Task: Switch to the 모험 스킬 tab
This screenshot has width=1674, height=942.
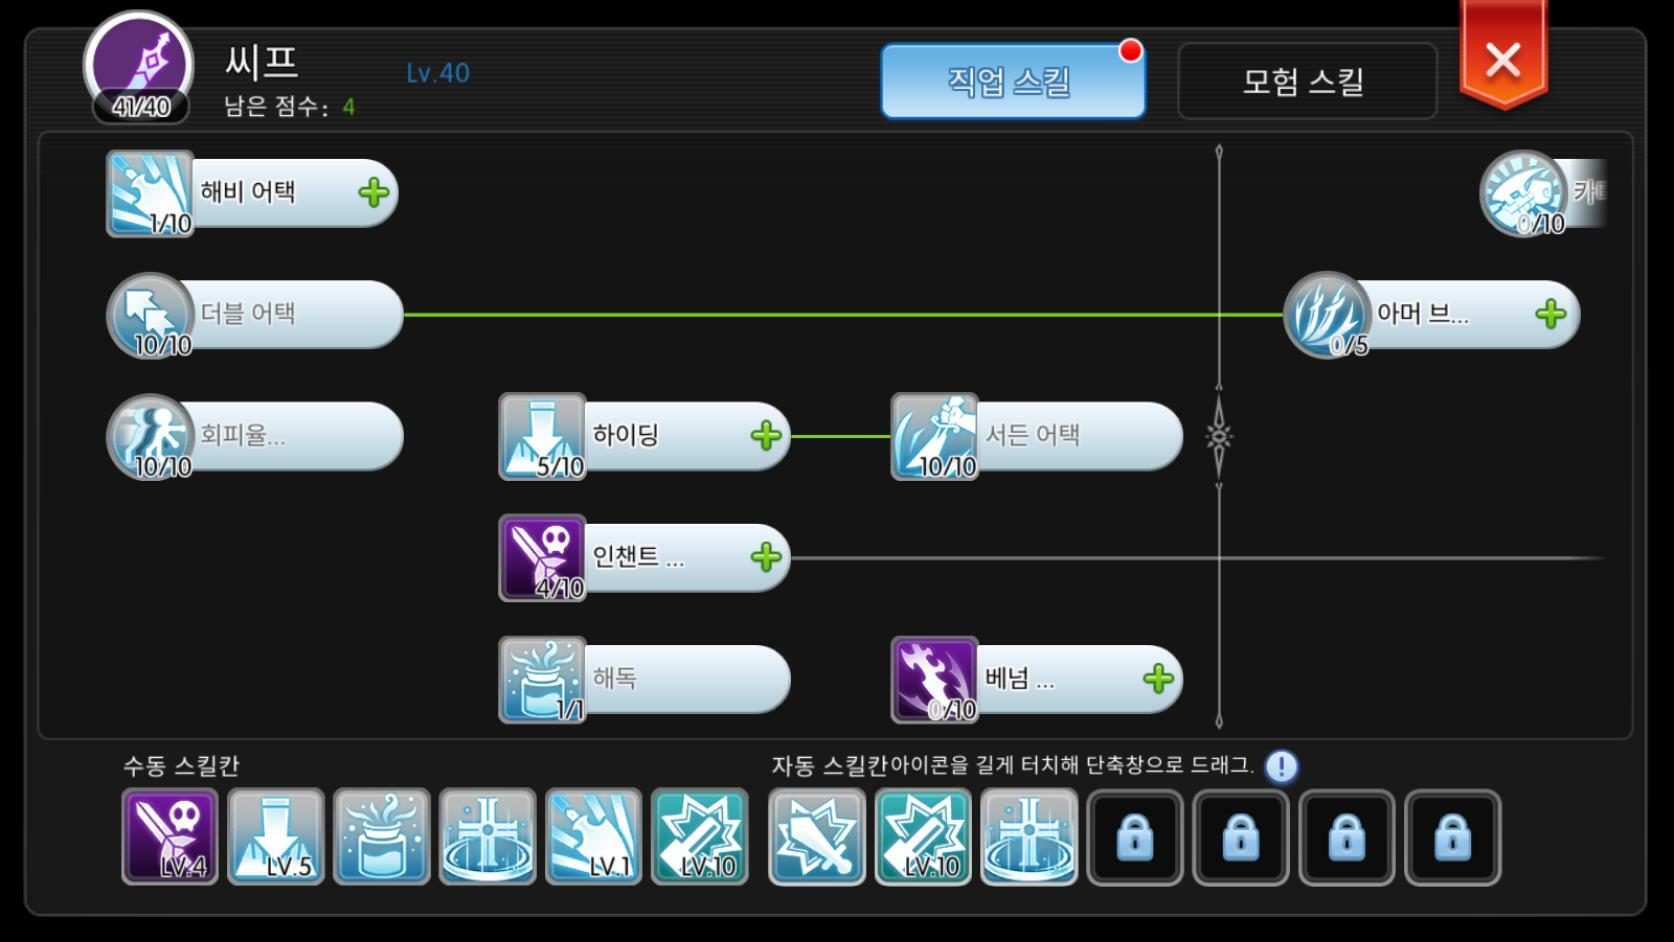Action: [x=1307, y=81]
